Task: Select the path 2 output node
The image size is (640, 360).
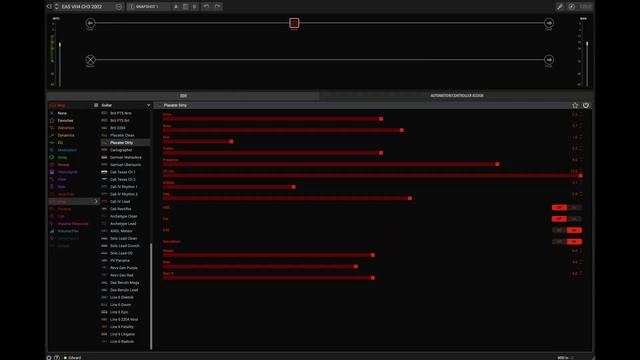Action: pos(549,60)
